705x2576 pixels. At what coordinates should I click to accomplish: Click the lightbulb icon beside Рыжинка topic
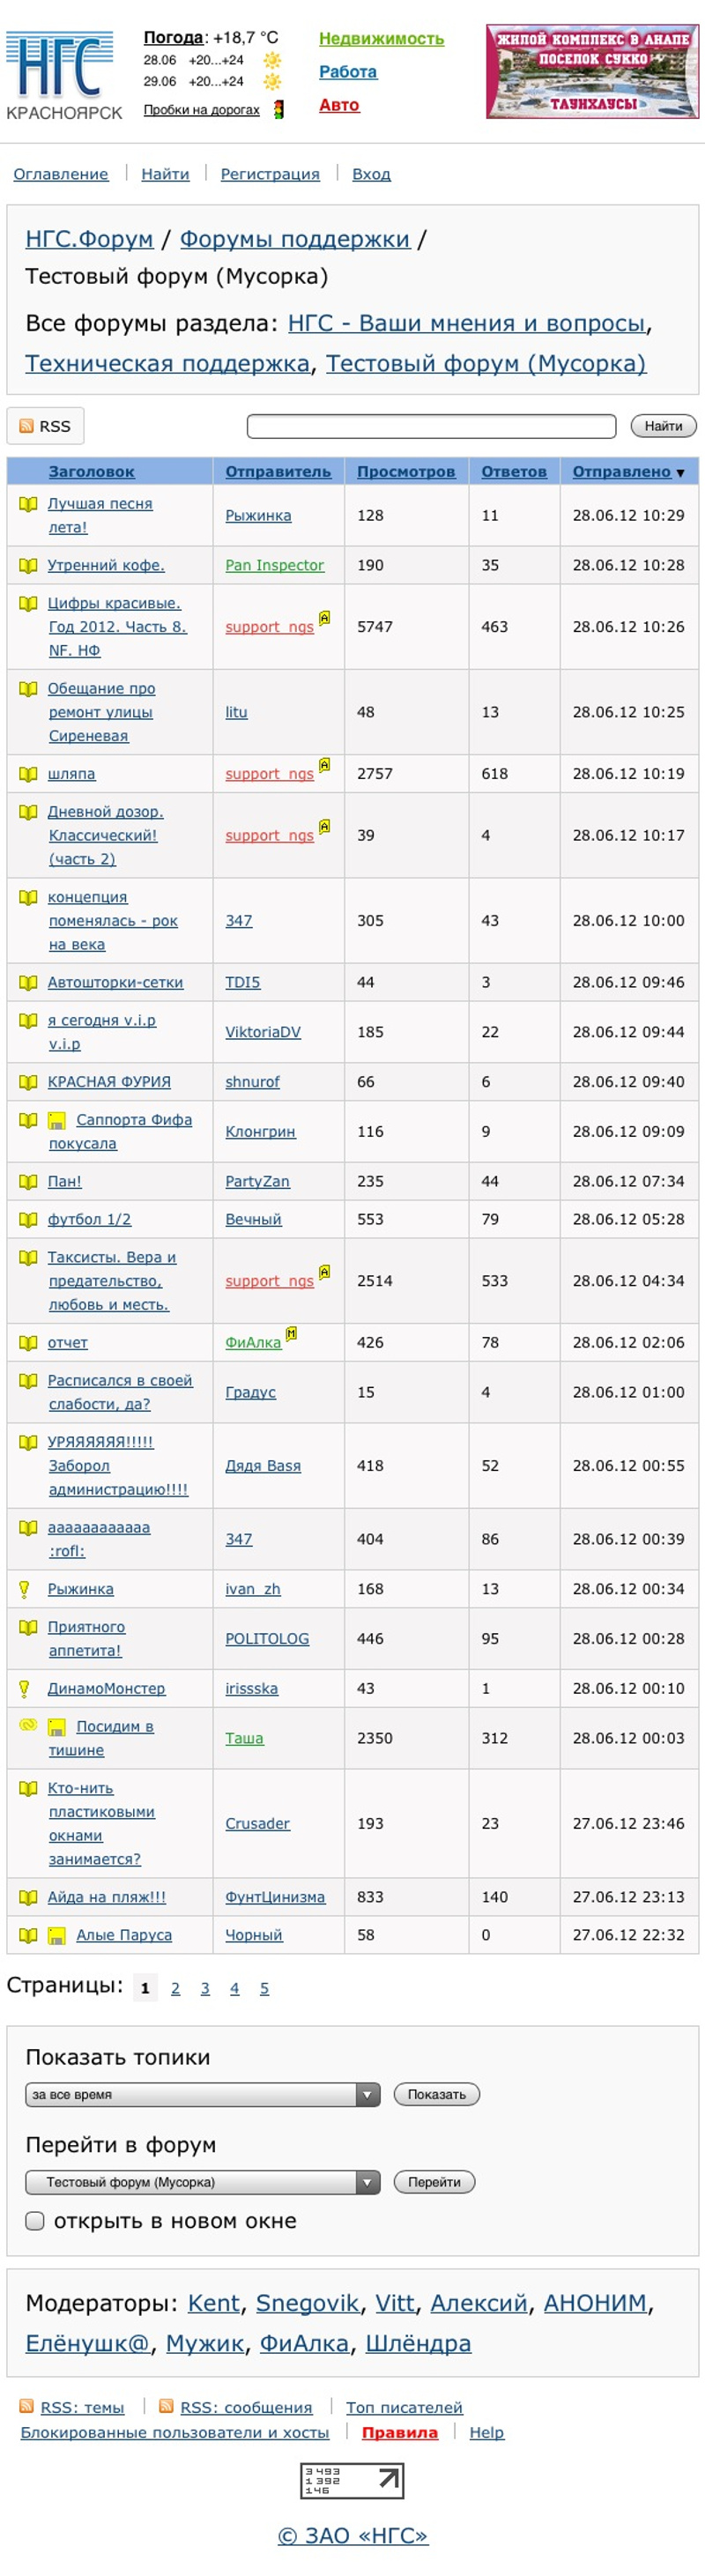click(x=25, y=1589)
